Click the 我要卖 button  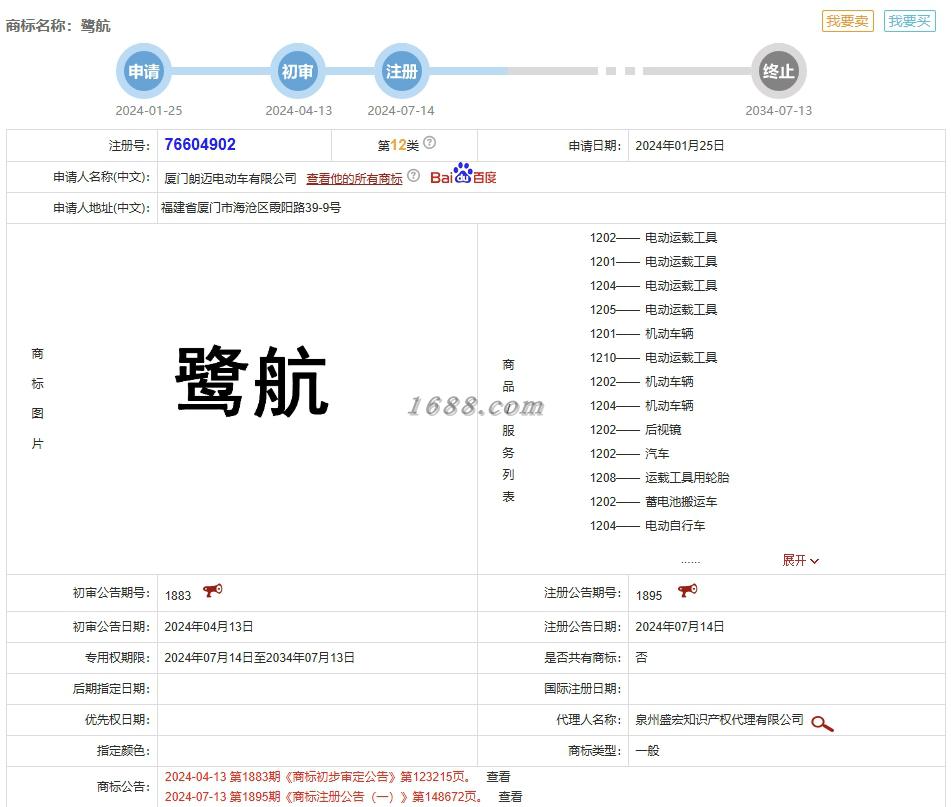click(847, 21)
